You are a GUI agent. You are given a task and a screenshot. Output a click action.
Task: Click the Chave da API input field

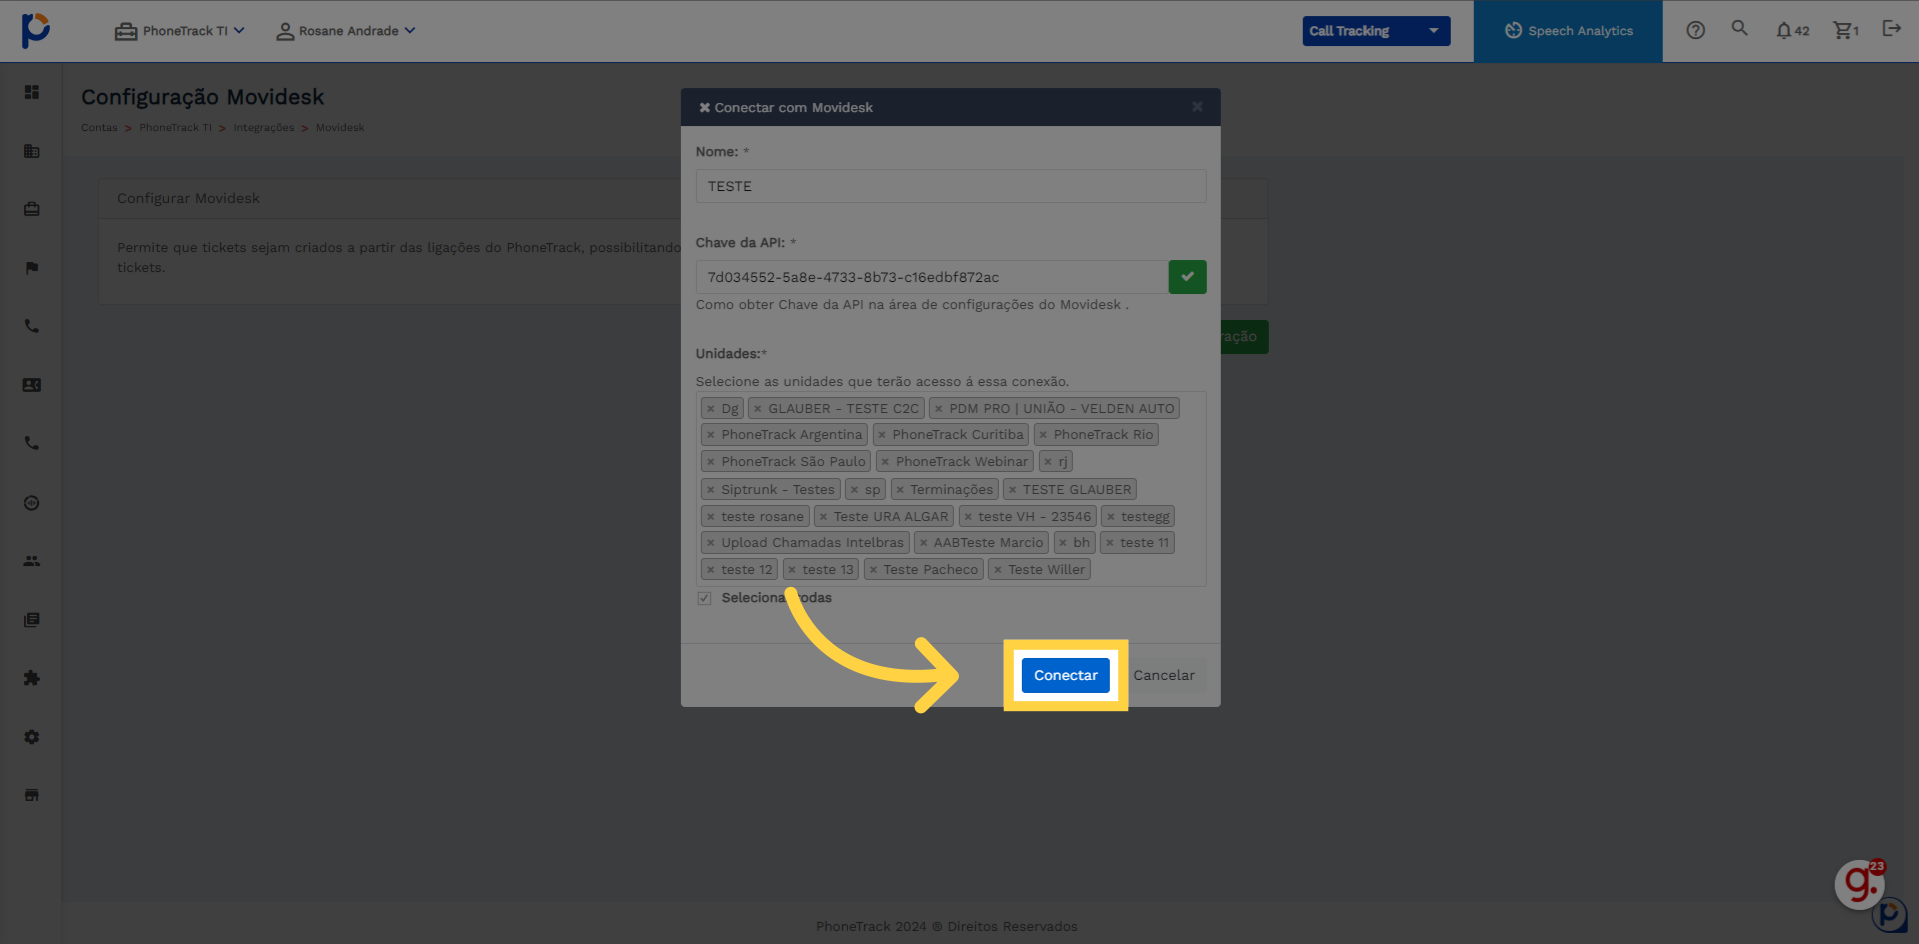932,277
